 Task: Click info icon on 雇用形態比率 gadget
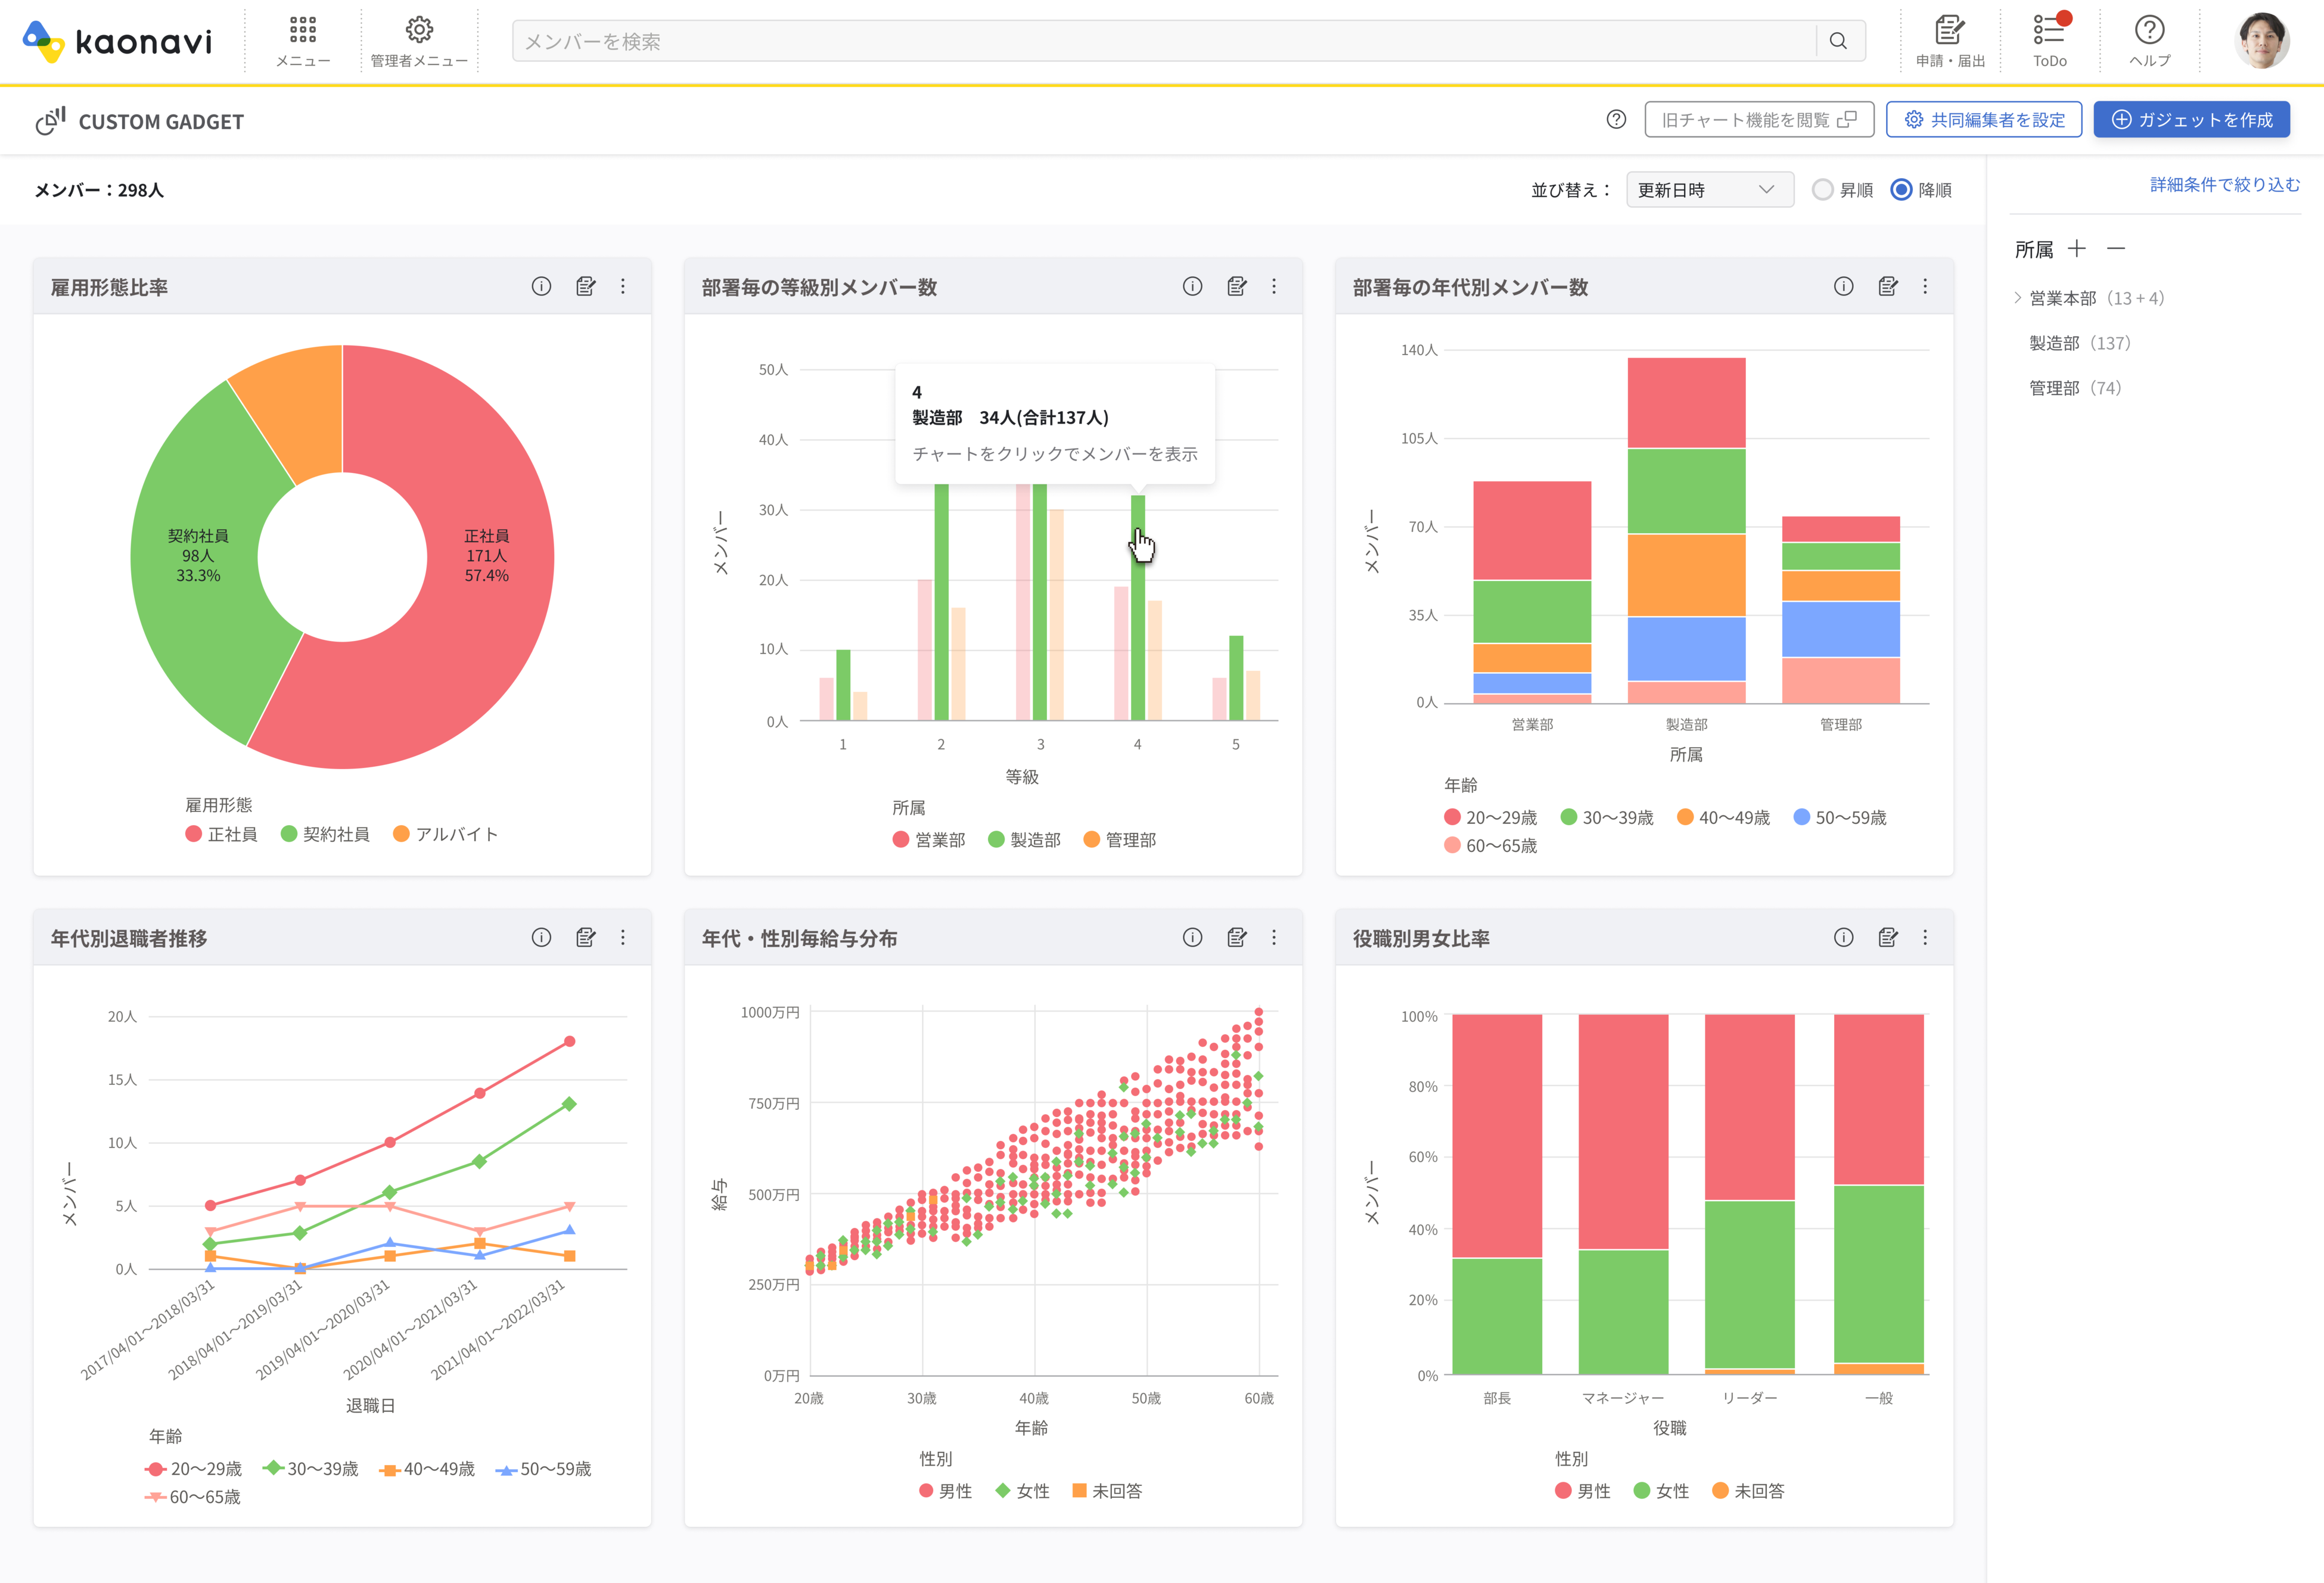[541, 287]
